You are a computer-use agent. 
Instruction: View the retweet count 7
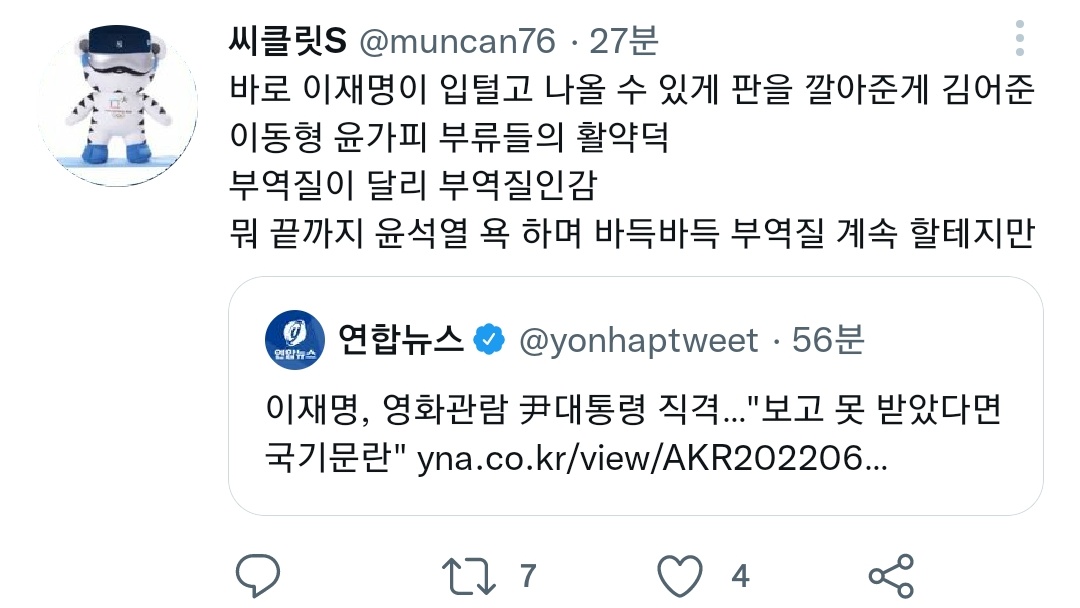[x=528, y=576]
